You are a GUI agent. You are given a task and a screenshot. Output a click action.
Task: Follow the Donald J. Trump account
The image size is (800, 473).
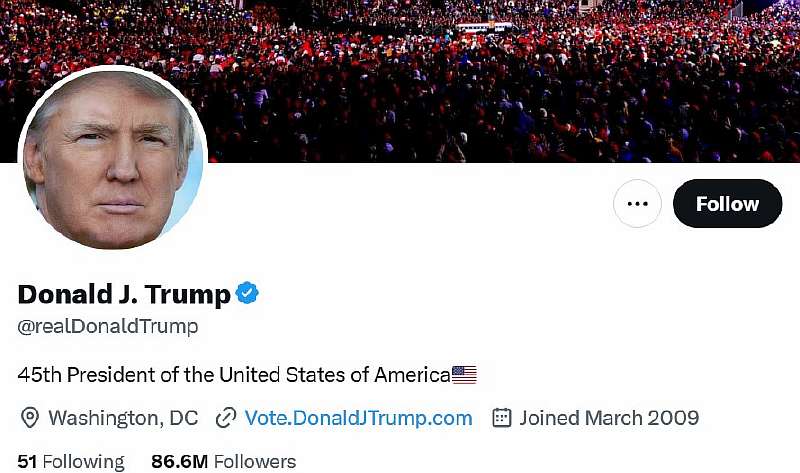(727, 204)
